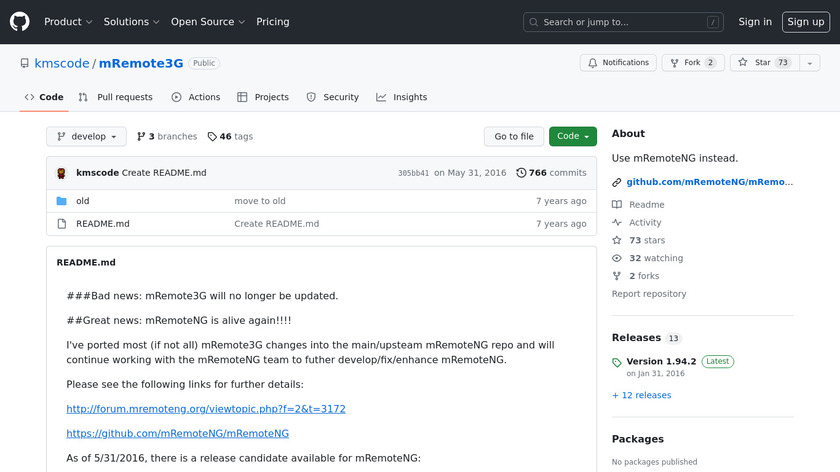The width and height of the screenshot is (840, 472).
Task: Expand the develop branch dropdown
Action: 87,137
